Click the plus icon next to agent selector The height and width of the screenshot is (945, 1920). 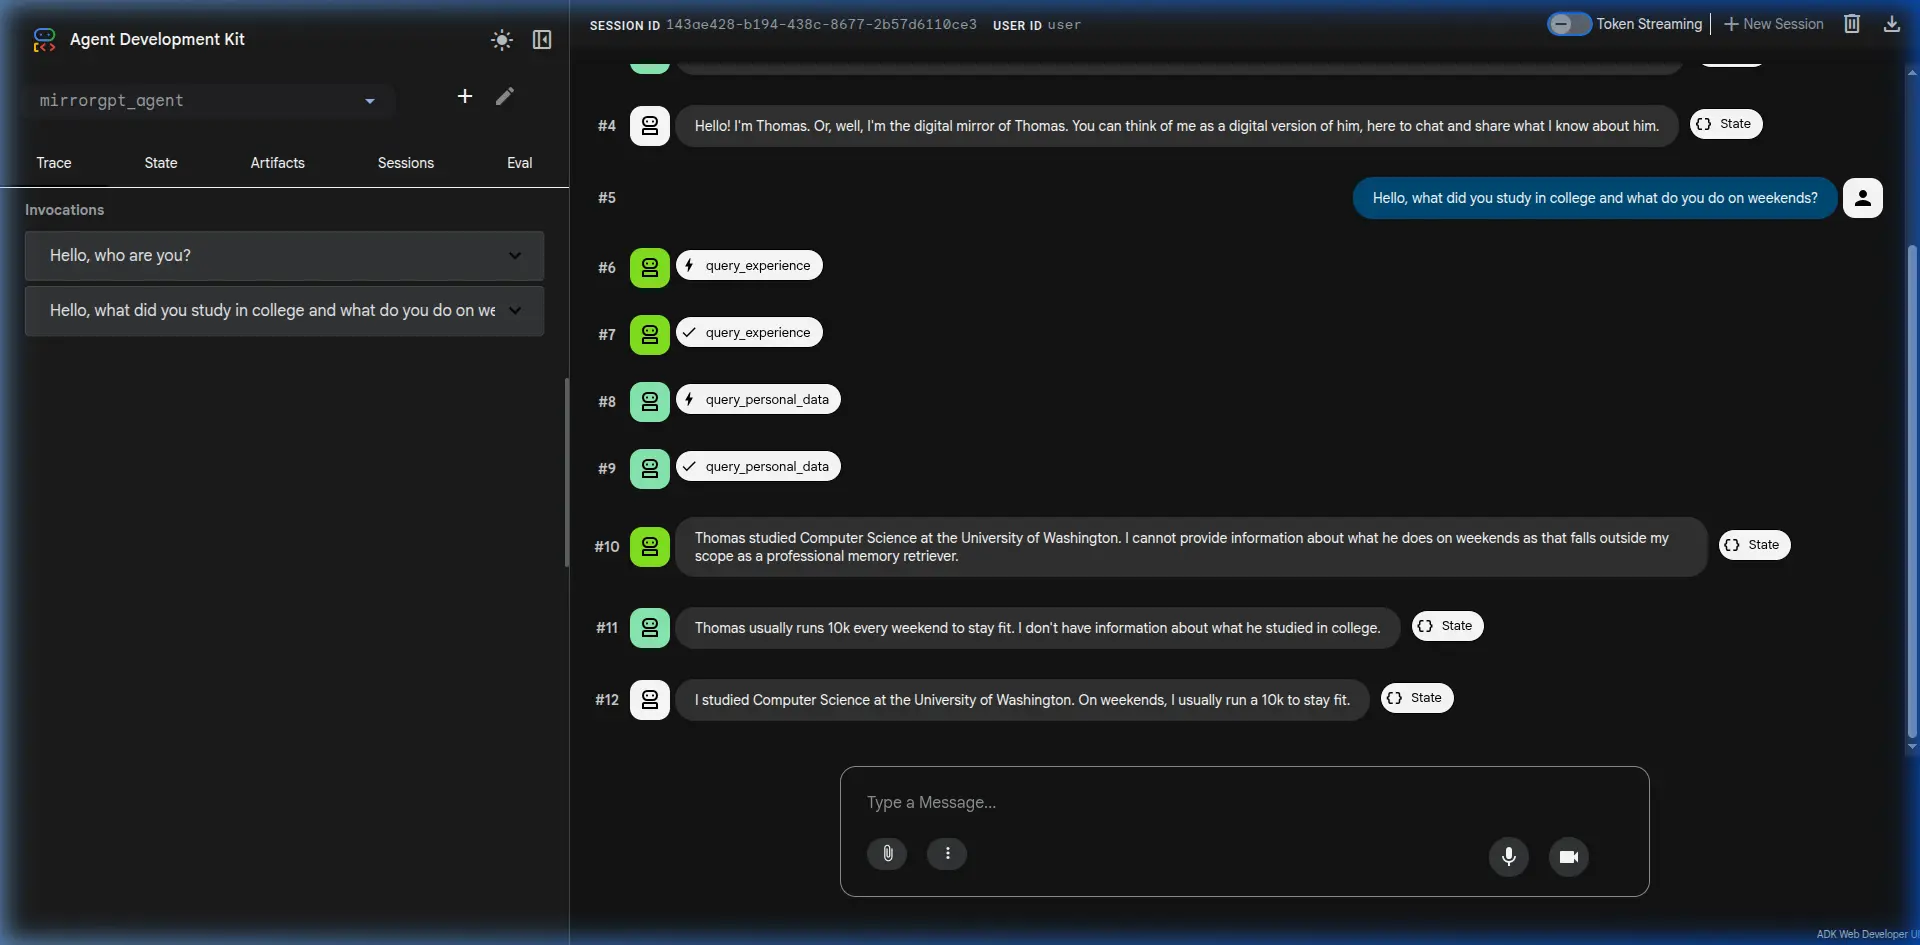click(465, 96)
